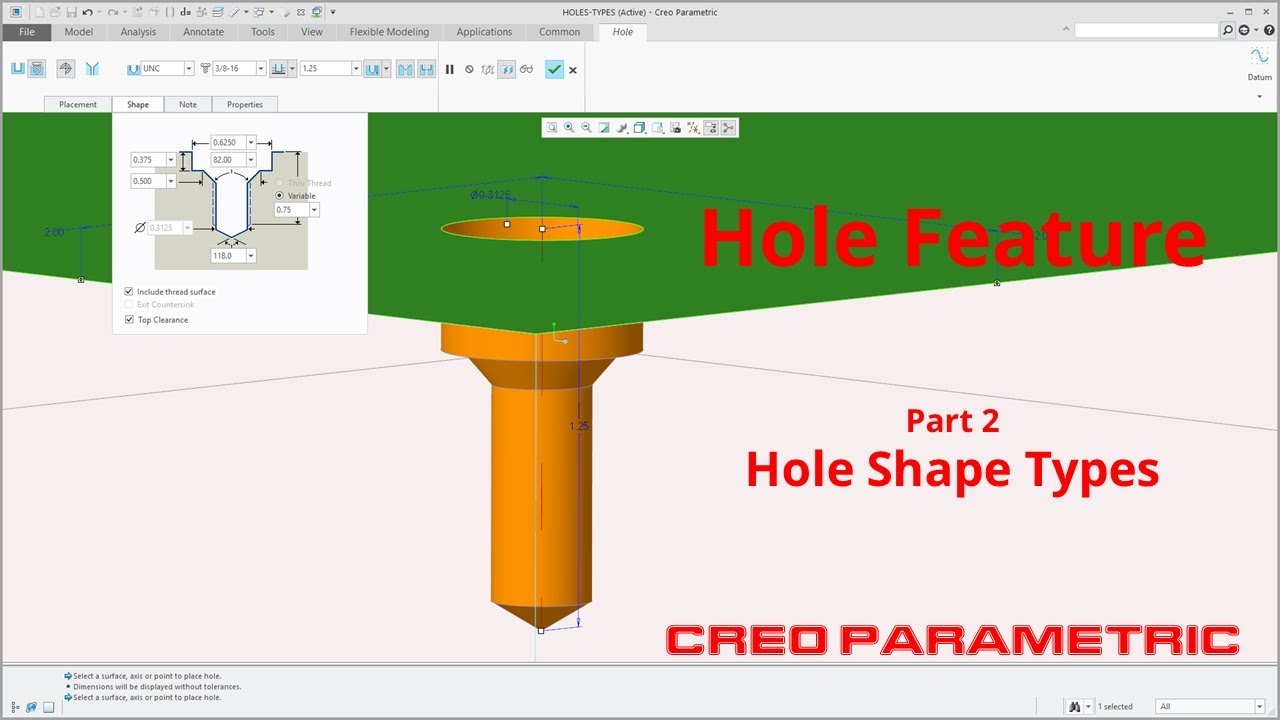Expand the 0.375 counterbore depth dropdown
The height and width of the screenshot is (720, 1280).
pos(171,160)
